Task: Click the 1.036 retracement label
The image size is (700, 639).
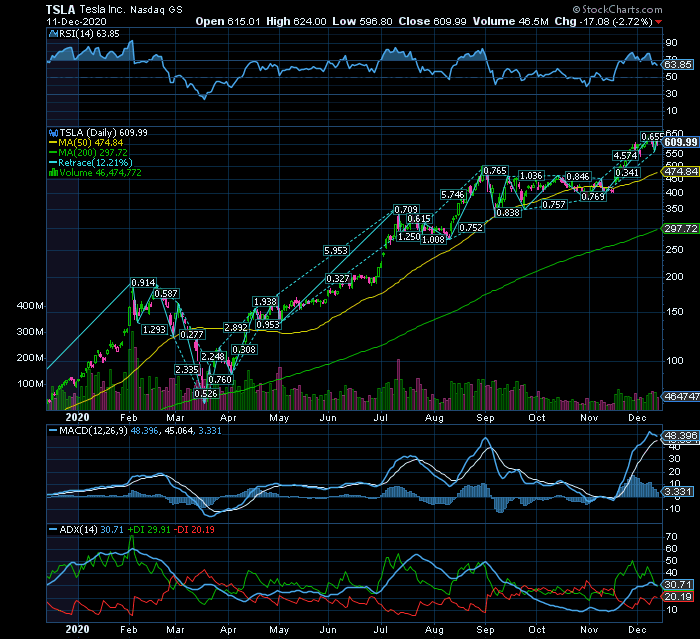Action: (x=531, y=175)
